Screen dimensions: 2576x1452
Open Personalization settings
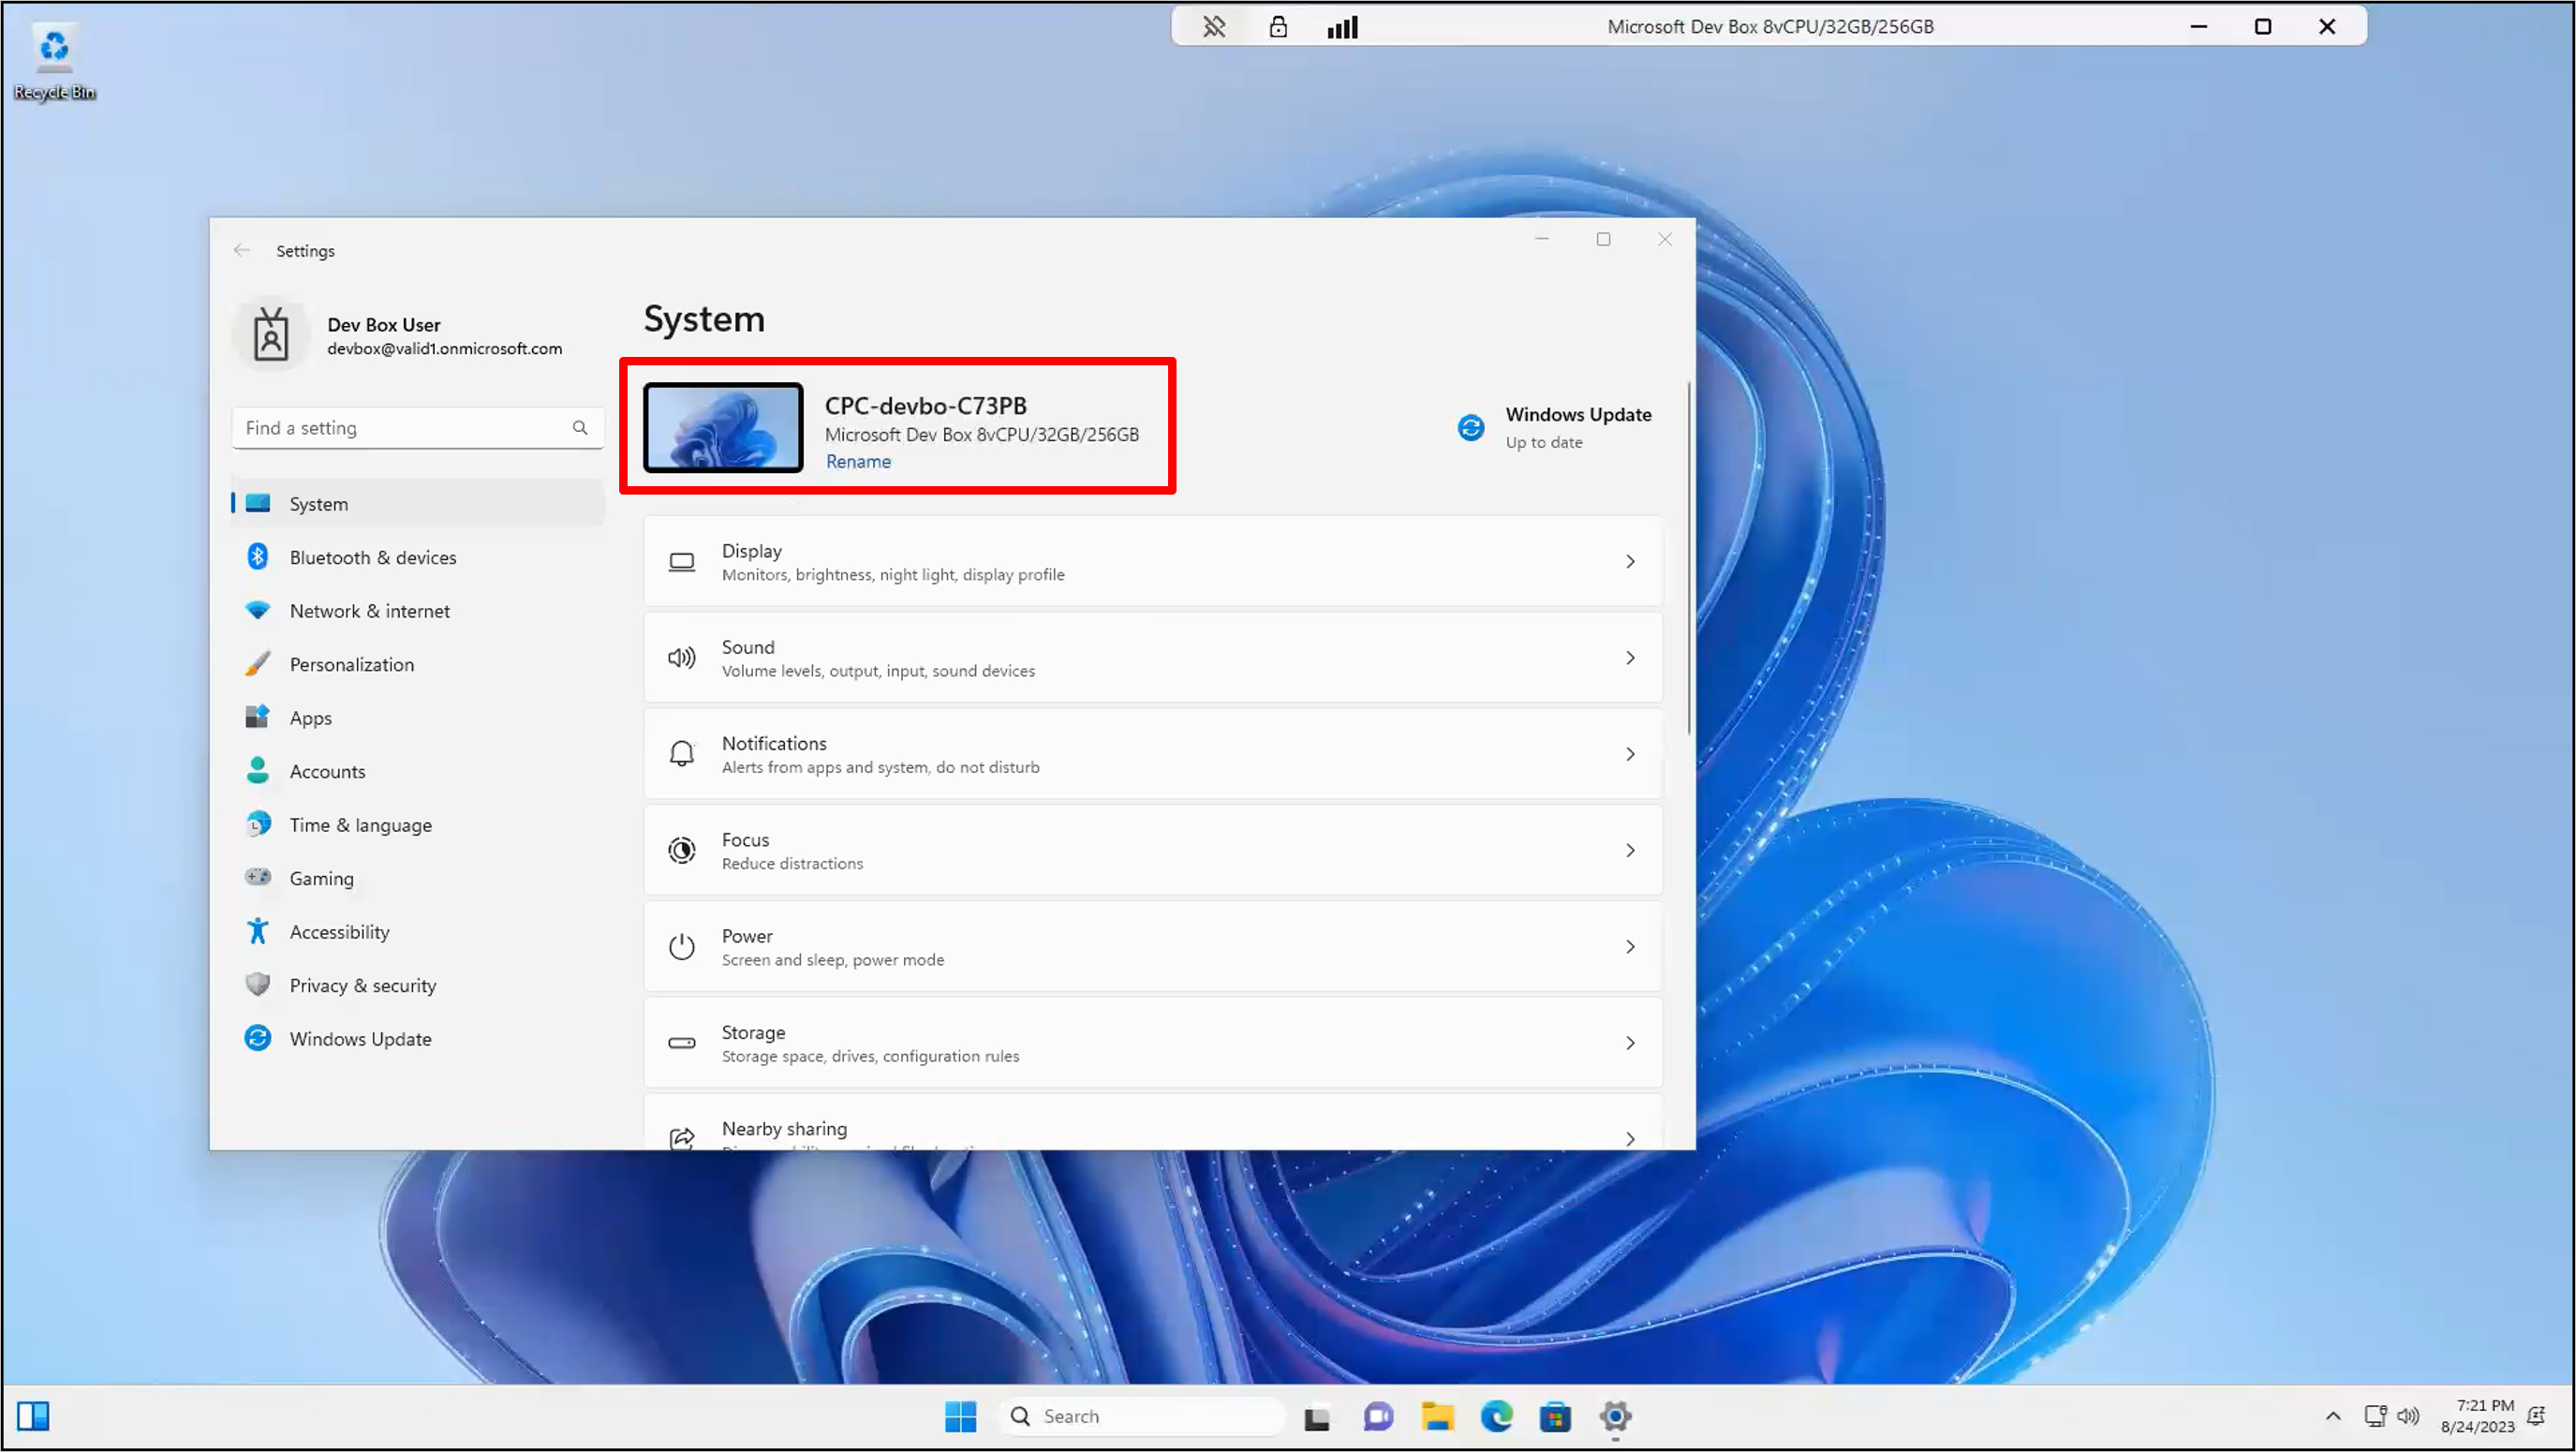(x=418, y=664)
